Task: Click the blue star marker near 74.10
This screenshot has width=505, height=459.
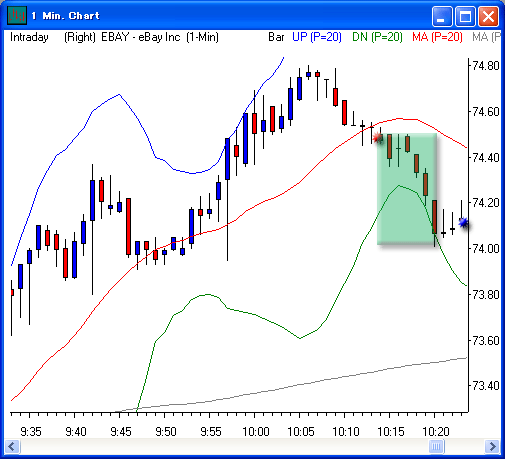Action: coord(463,222)
